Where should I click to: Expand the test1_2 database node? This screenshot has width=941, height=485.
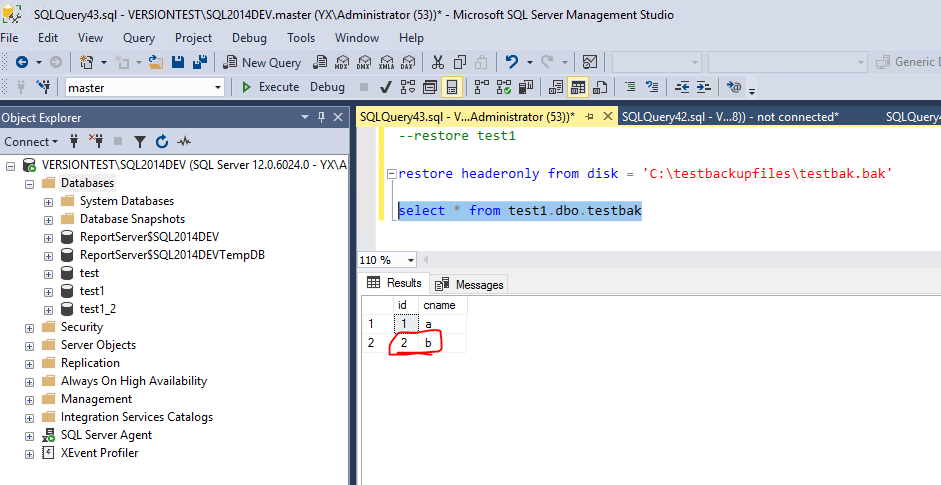[49, 310]
